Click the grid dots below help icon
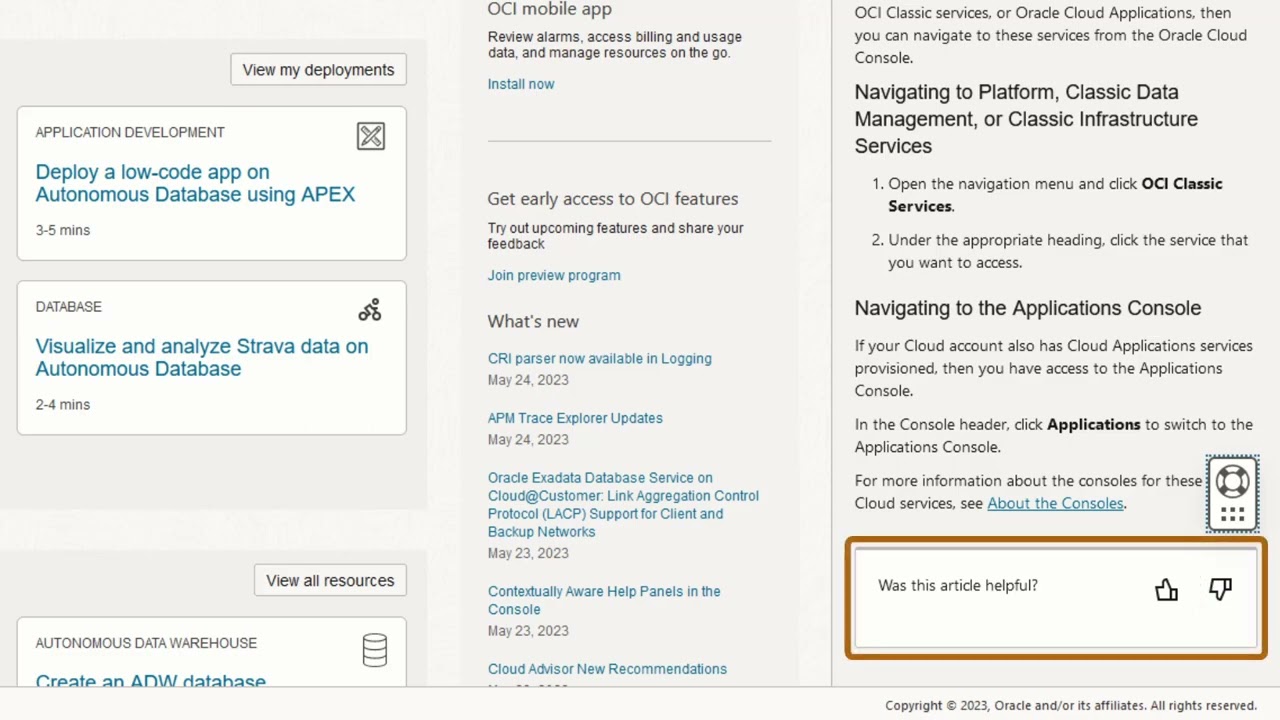Screen dimensions: 1280x720 [1232, 515]
